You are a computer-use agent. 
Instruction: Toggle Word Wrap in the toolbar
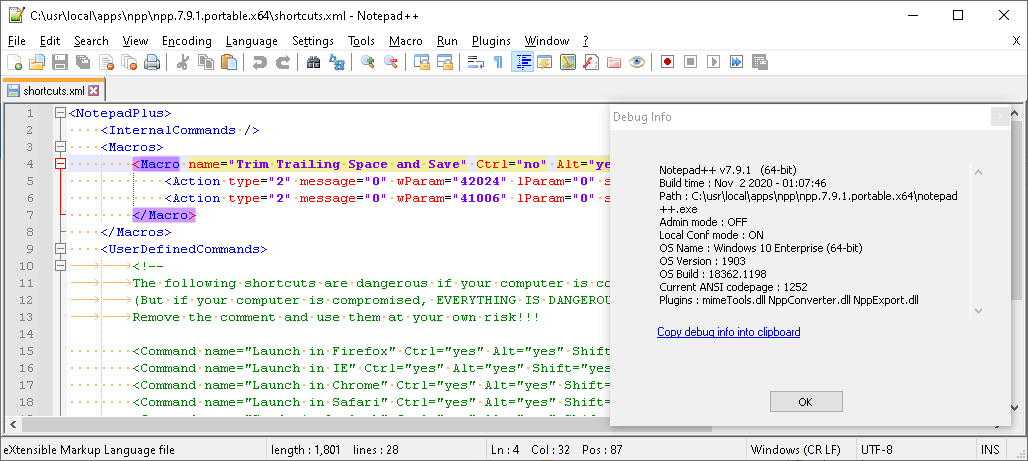pyautogui.click(x=475, y=62)
